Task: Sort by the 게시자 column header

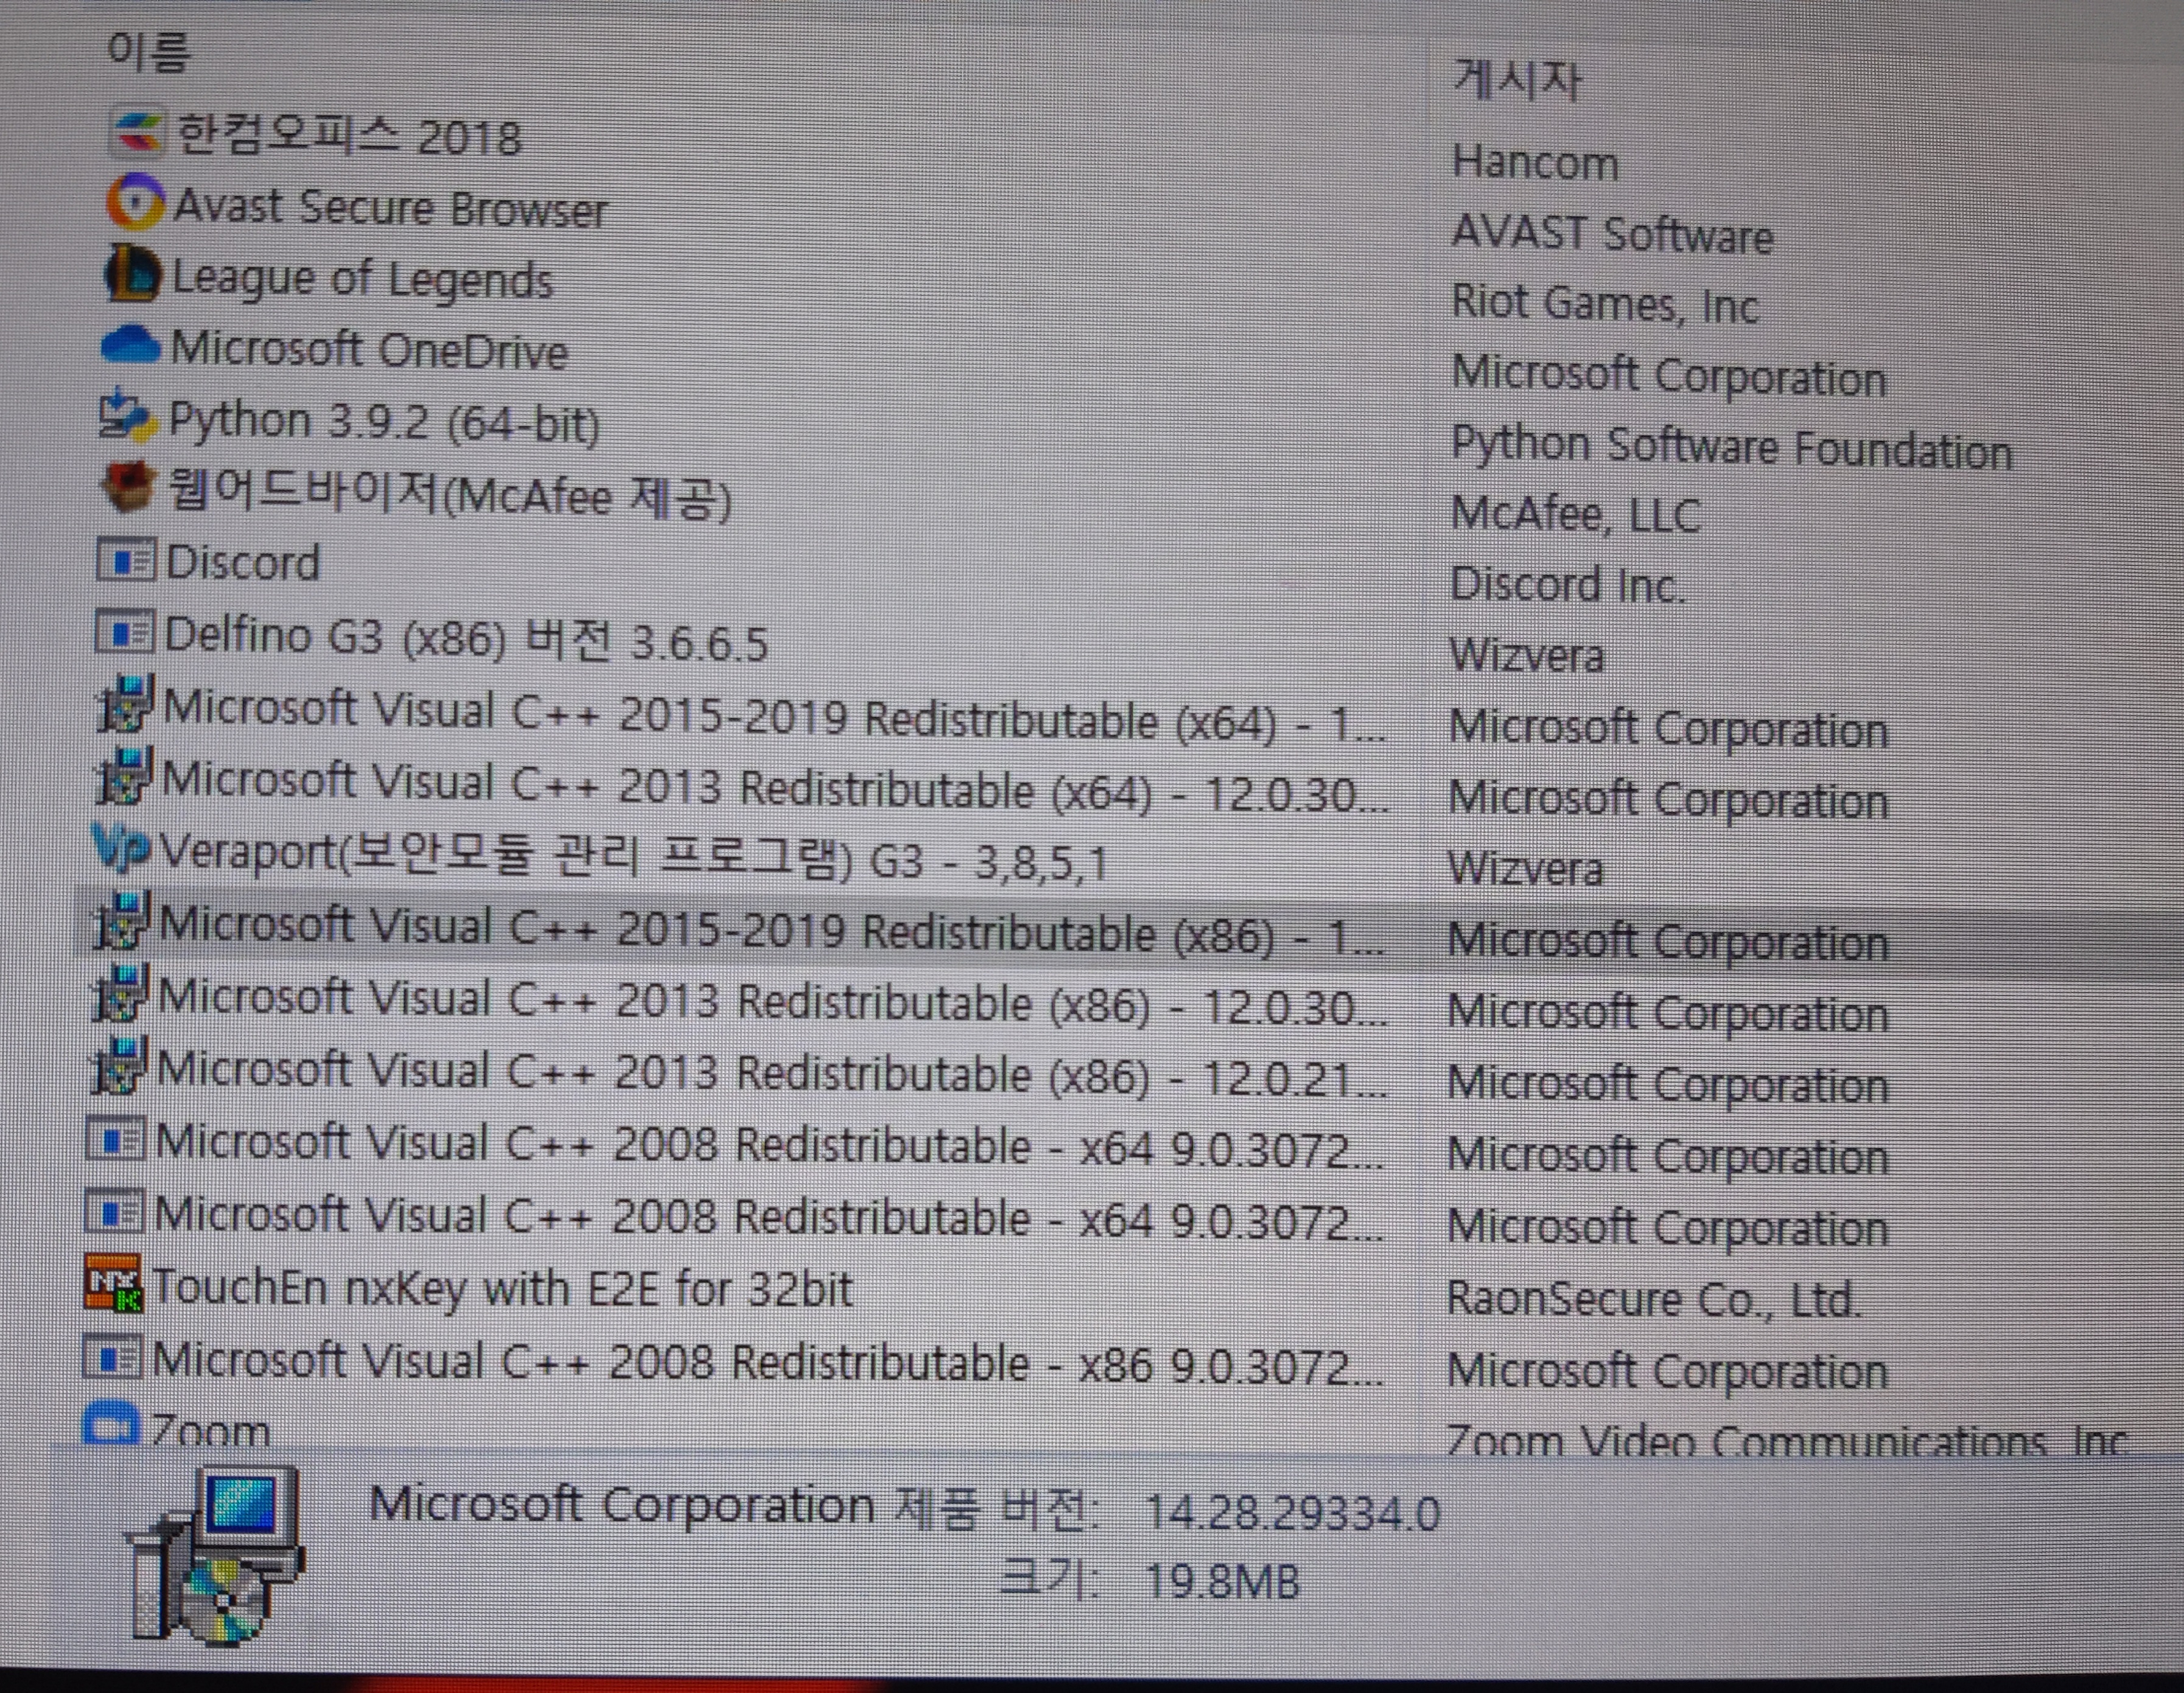Action: [1516, 79]
